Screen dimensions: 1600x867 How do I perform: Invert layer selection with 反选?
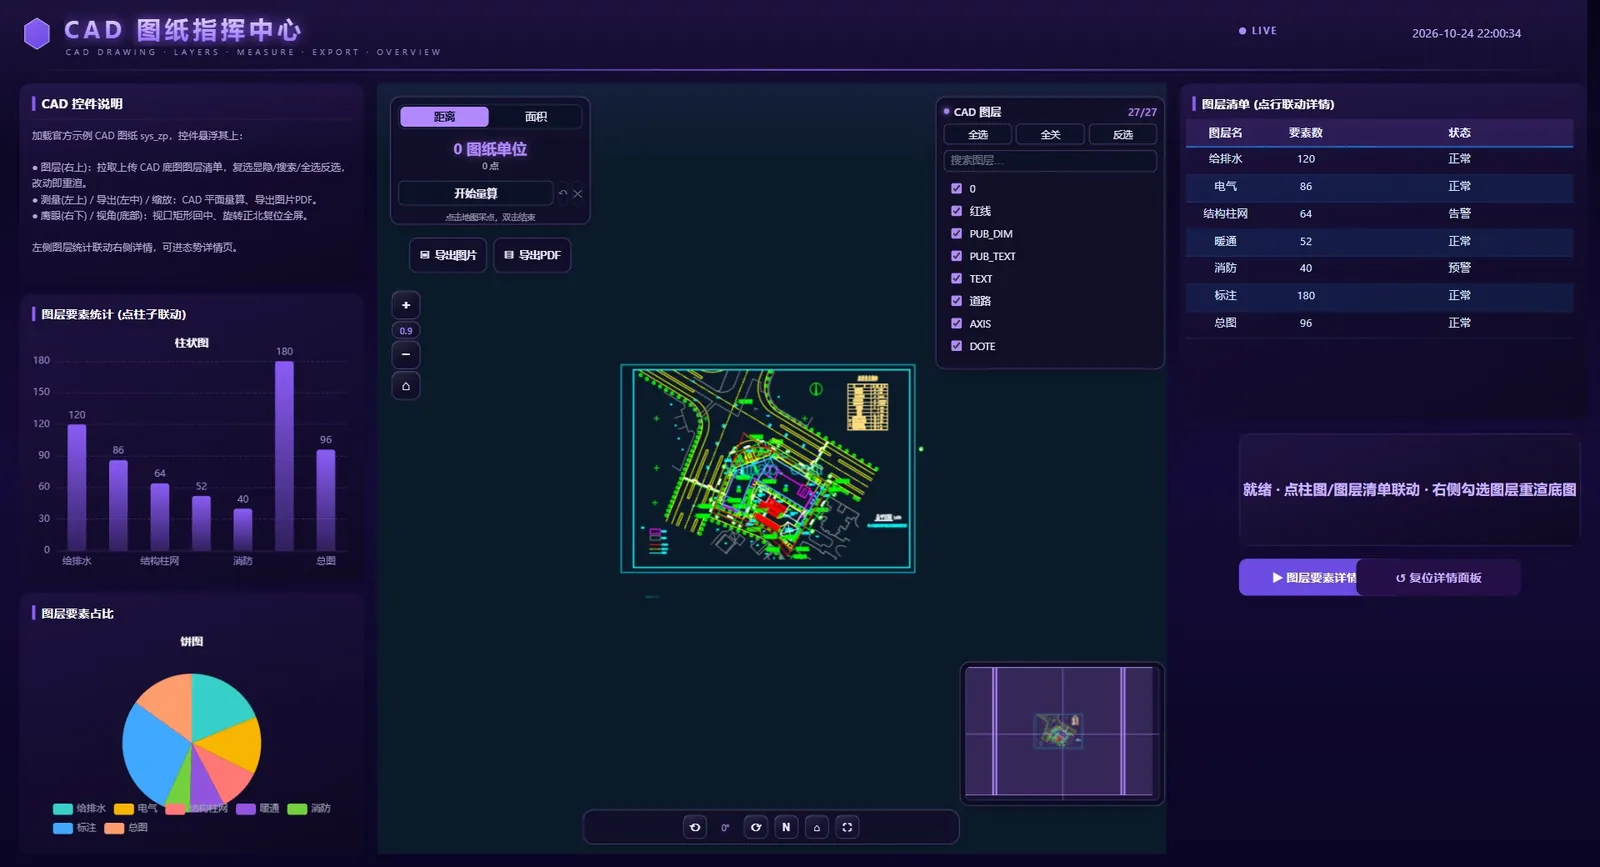pyautogui.click(x=1123, y=135)
